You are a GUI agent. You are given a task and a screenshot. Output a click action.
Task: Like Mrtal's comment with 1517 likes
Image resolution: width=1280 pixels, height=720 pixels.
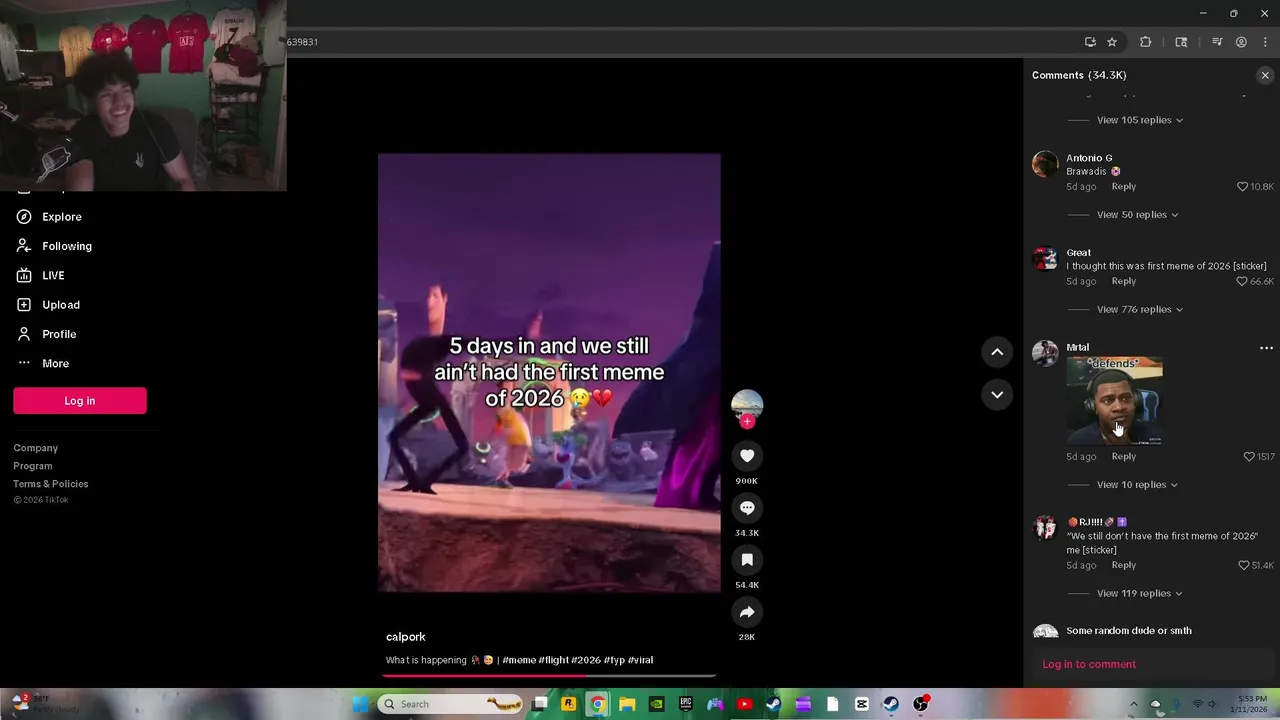pyautogui.click(x=1249, y=457)
